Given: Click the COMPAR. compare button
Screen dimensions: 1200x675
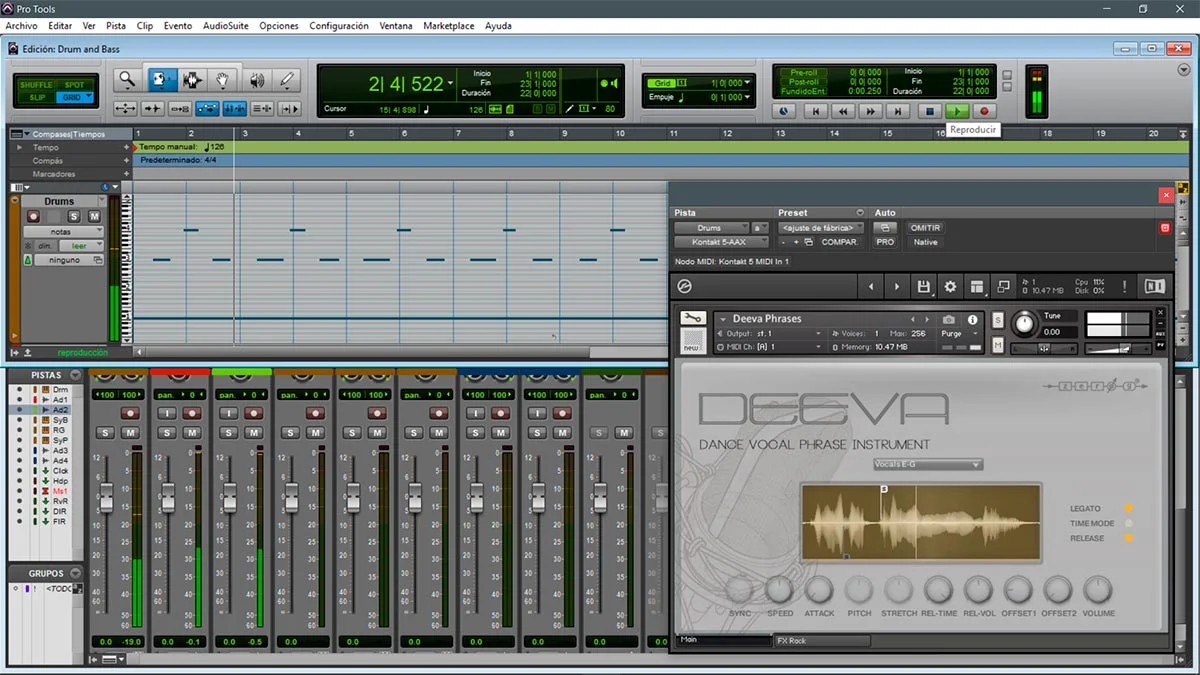Looking at the screenshot, I should coord(839,242).
